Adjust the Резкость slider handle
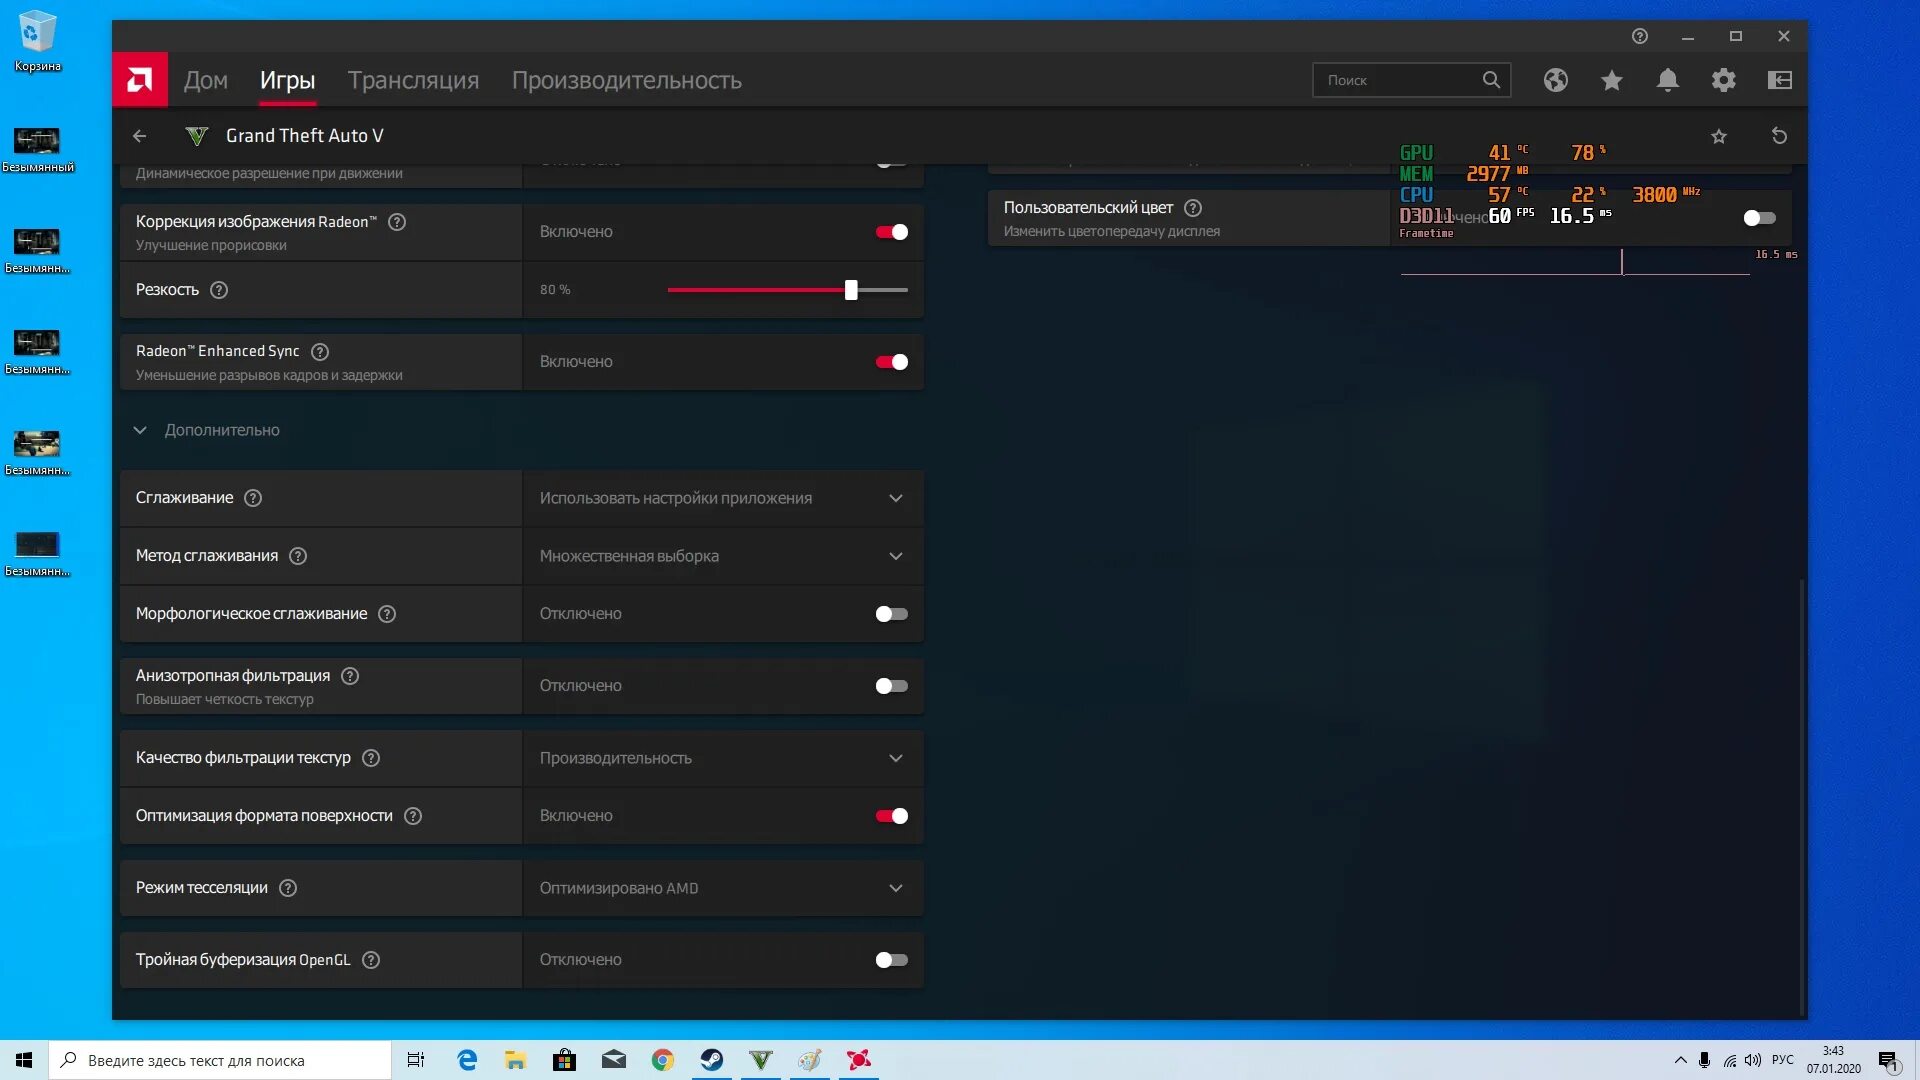 (x=851, y=290)
